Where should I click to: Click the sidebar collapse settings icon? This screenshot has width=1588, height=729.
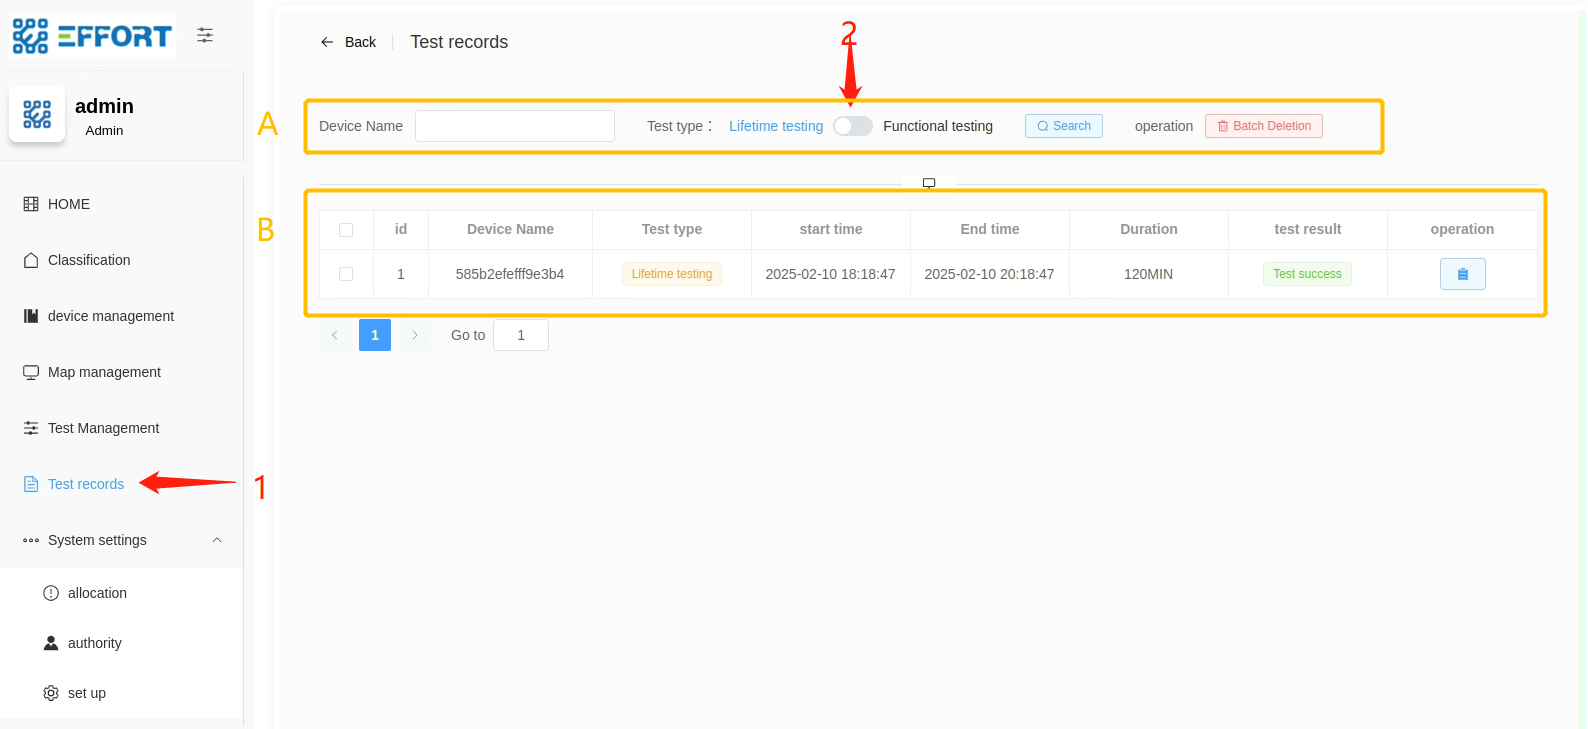click(x=205, y=35)
